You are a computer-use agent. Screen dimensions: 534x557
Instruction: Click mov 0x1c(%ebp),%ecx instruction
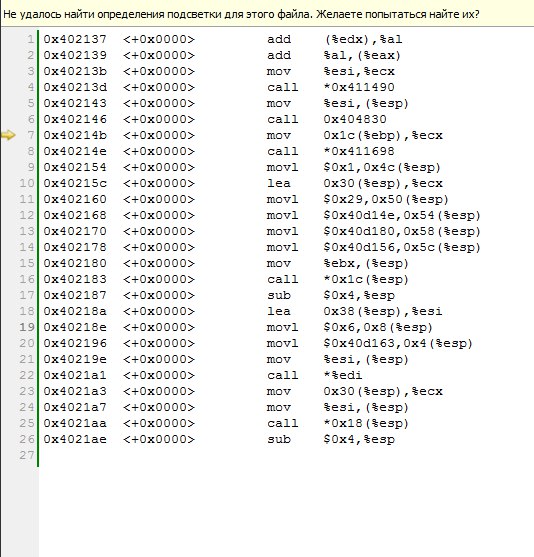[355, 135]
